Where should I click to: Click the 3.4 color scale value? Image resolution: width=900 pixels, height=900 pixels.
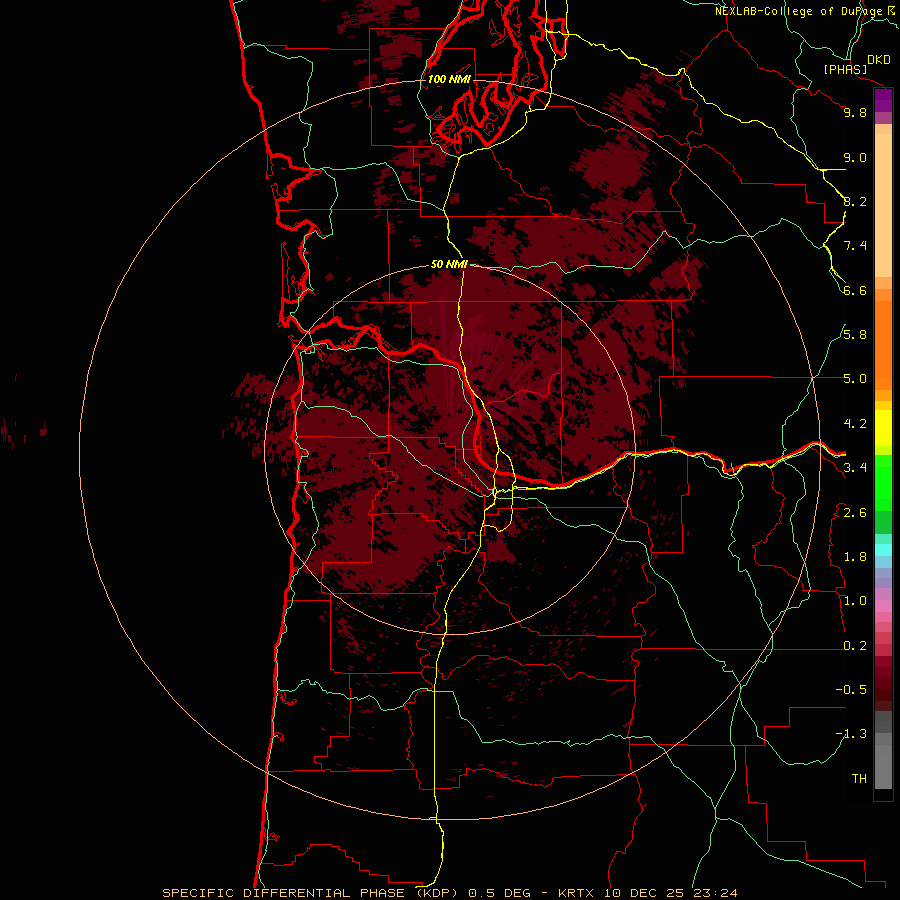(x=855, y=468)
